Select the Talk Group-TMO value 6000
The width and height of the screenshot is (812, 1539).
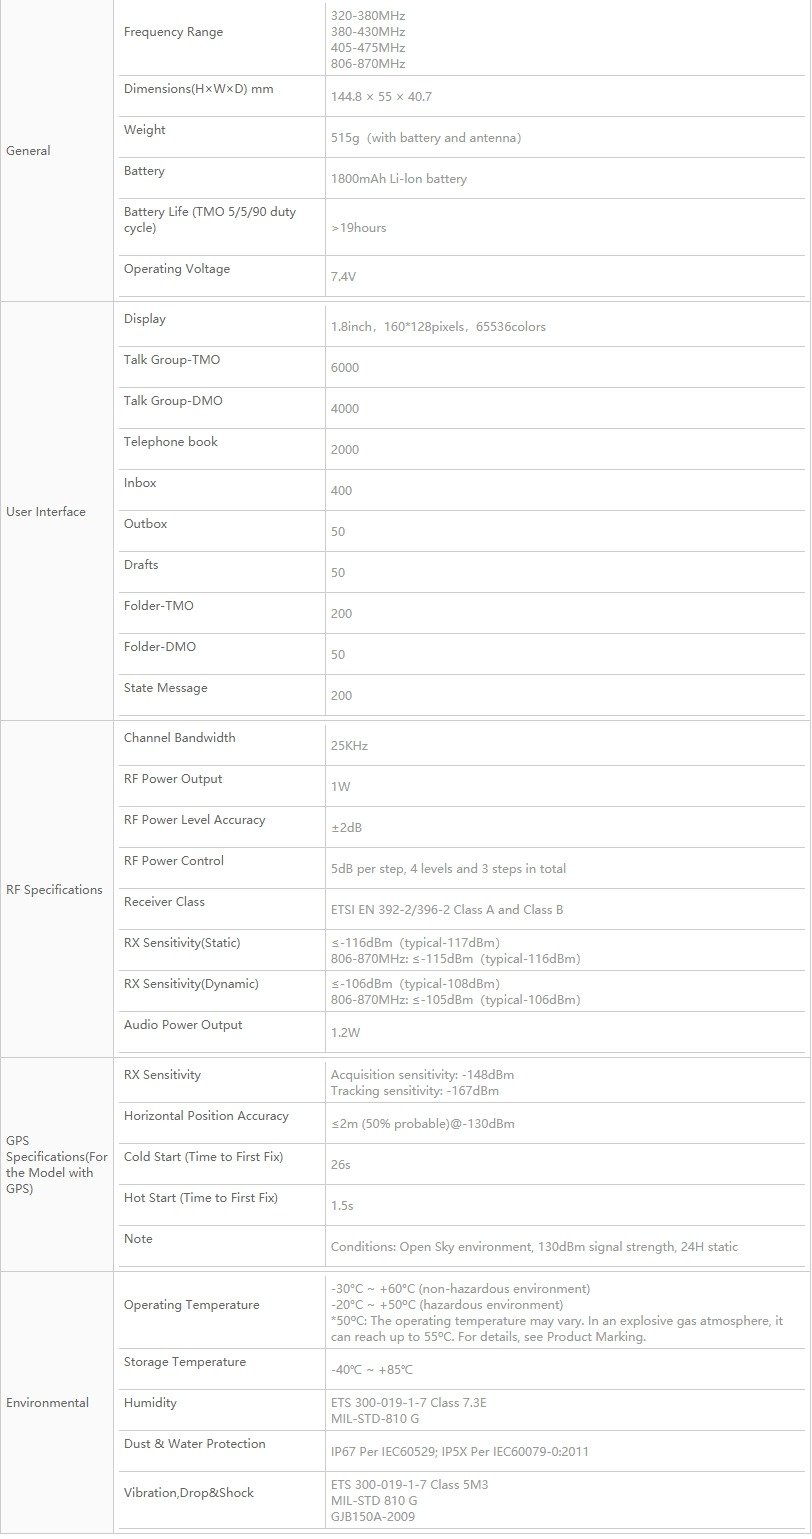(x=345, y=368)
